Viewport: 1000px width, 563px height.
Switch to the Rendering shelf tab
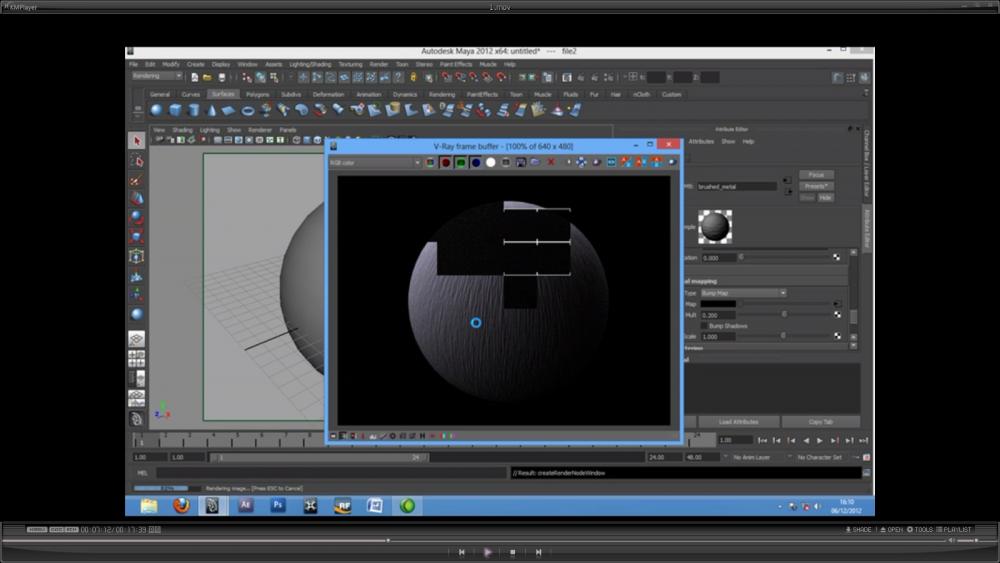tap(442, 94)
